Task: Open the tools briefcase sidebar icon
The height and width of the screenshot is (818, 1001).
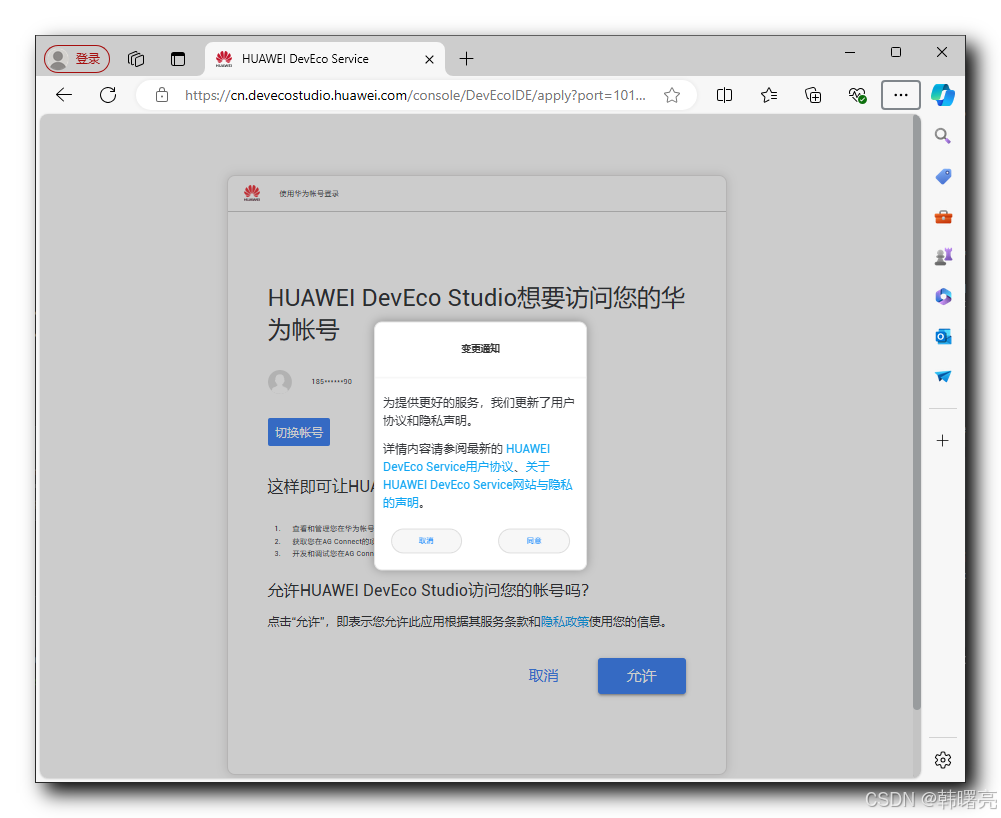Action: (x=943, y=217)
